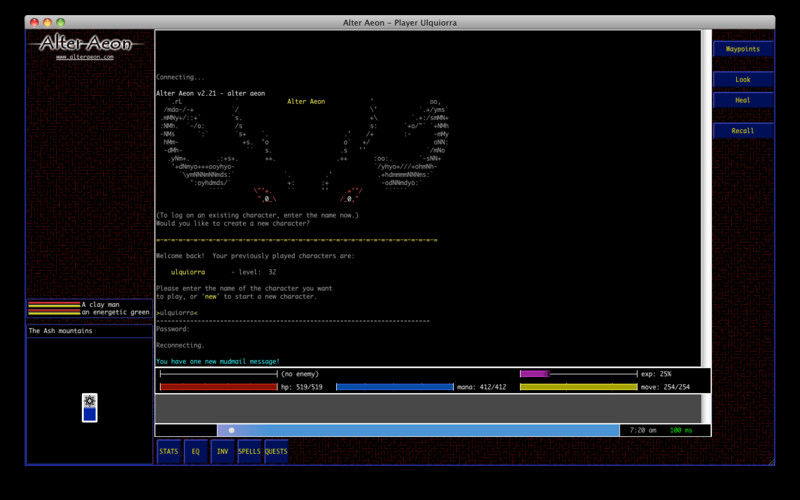Click 'exp: 25%' readout
The width and height of the screenshot is (800, 500).
click(x=656, y=374)
